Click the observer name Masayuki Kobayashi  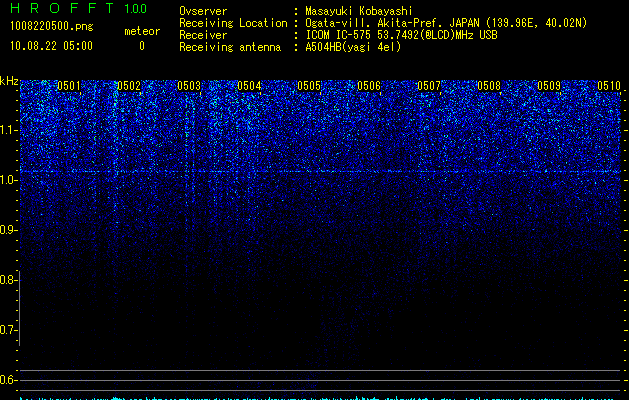click(x=359, y=11)
